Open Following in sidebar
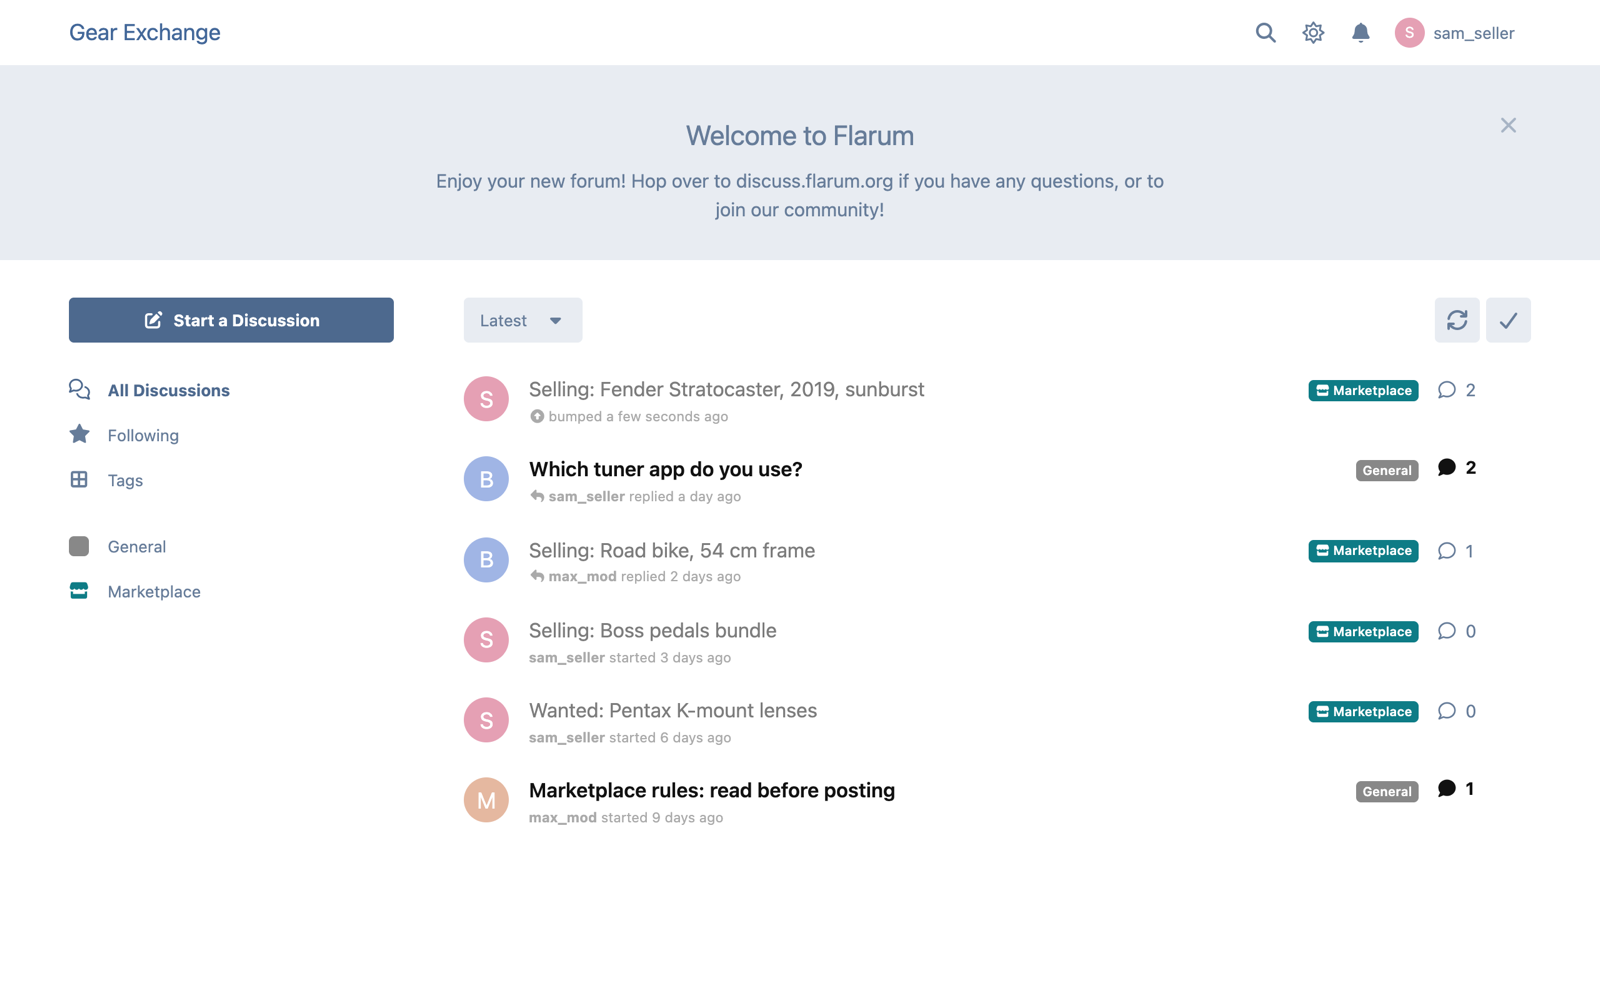This screenshot has width=1600, height=1000. pos(125,435)
